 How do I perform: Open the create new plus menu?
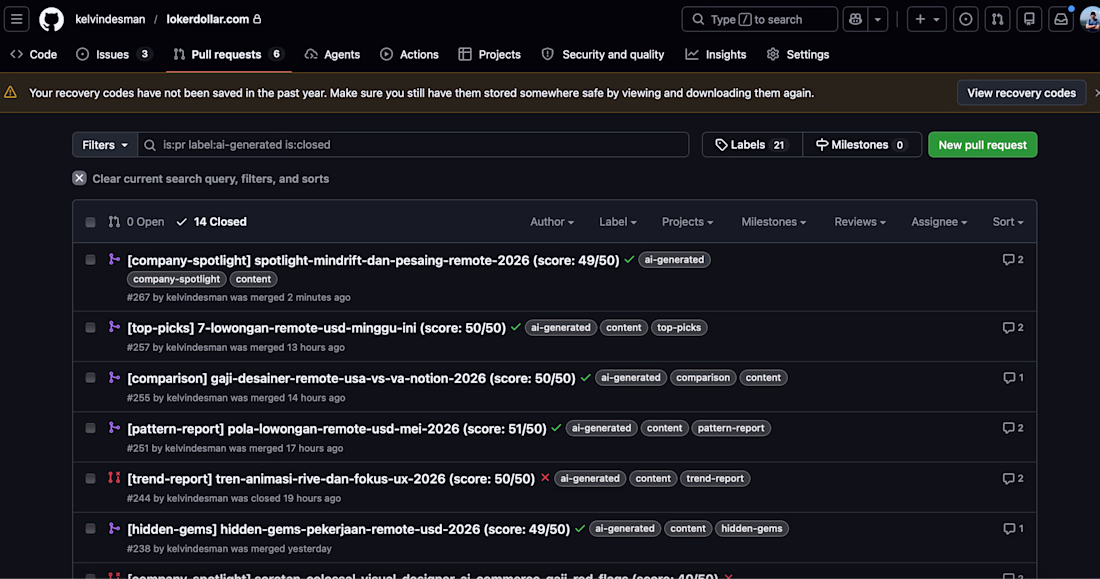(x=927, y=20)
